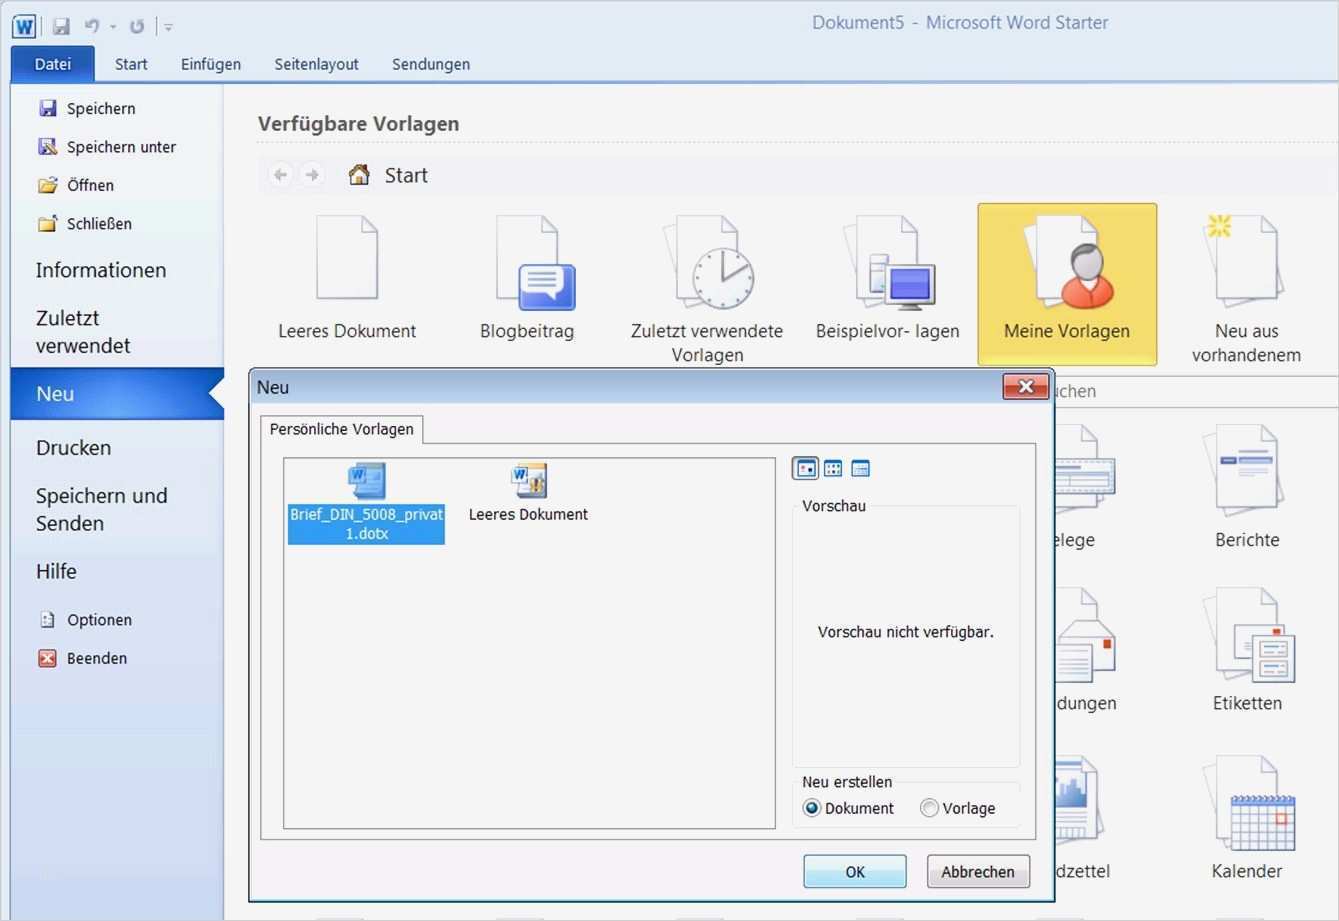Image resolution: width=1339 pixels, height=921 pixels.
Task: Switch to the Einfügen ribbon tab
Action: click(211, 64)
